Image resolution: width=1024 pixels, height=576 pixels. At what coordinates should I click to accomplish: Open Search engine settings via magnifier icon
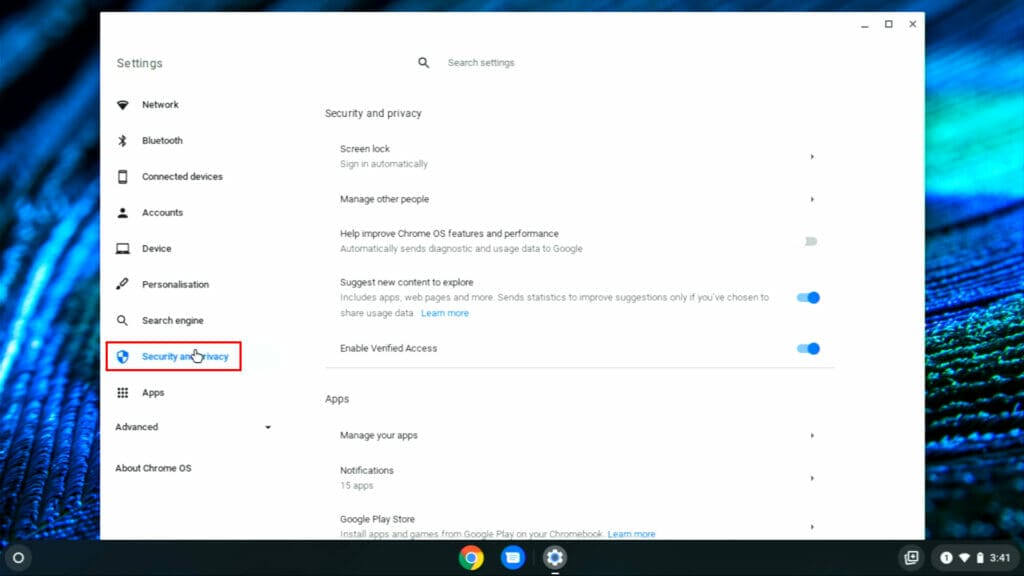[122, 320]
